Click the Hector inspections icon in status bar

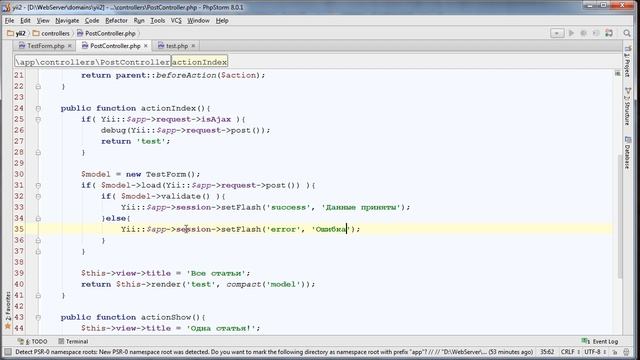point(627,352)
